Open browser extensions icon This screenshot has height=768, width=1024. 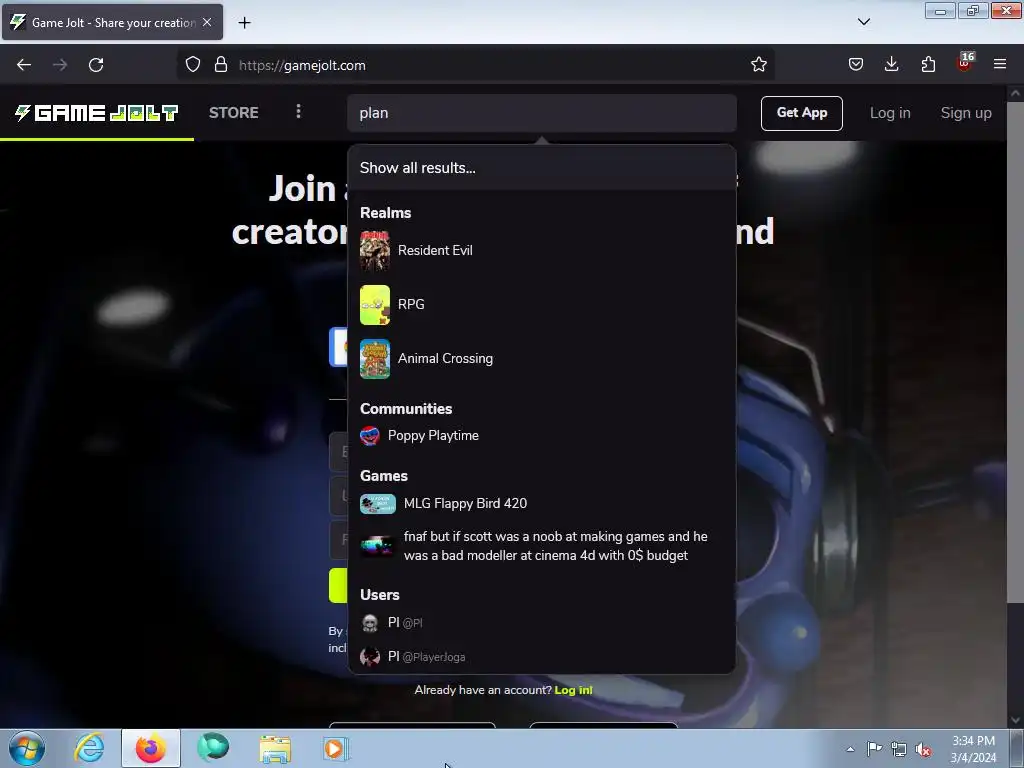928,65
